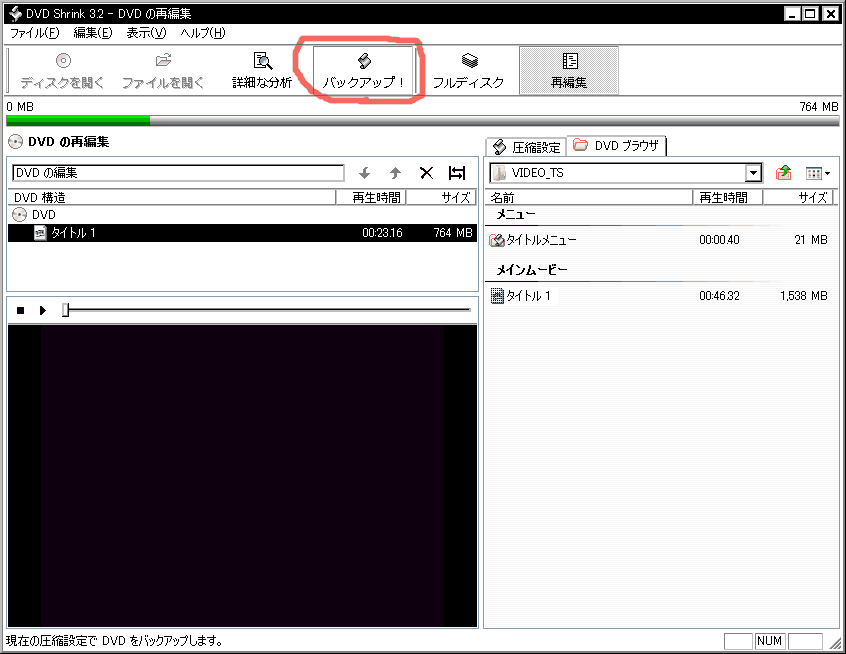Viewport: 846px width, 654px height.
Task: Click the move up arrow icon
Action: (x=395, y=173)
